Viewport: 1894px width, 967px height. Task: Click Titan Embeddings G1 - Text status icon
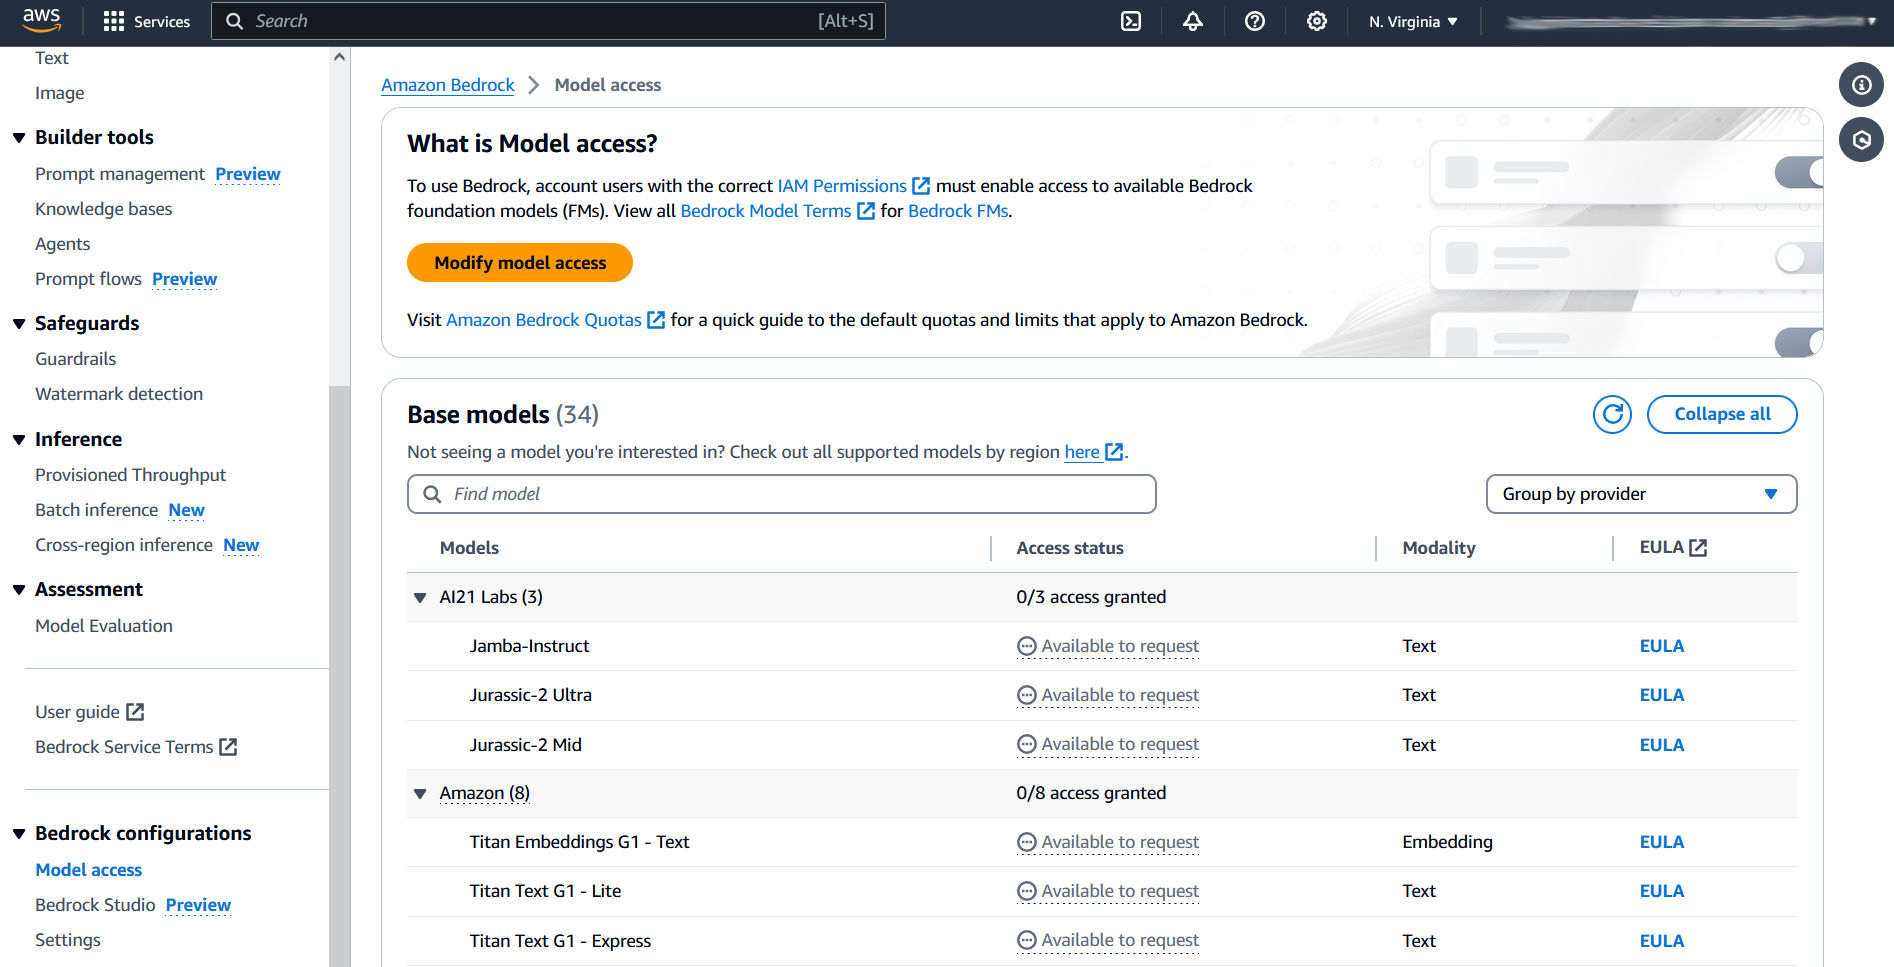[1026, 843]
